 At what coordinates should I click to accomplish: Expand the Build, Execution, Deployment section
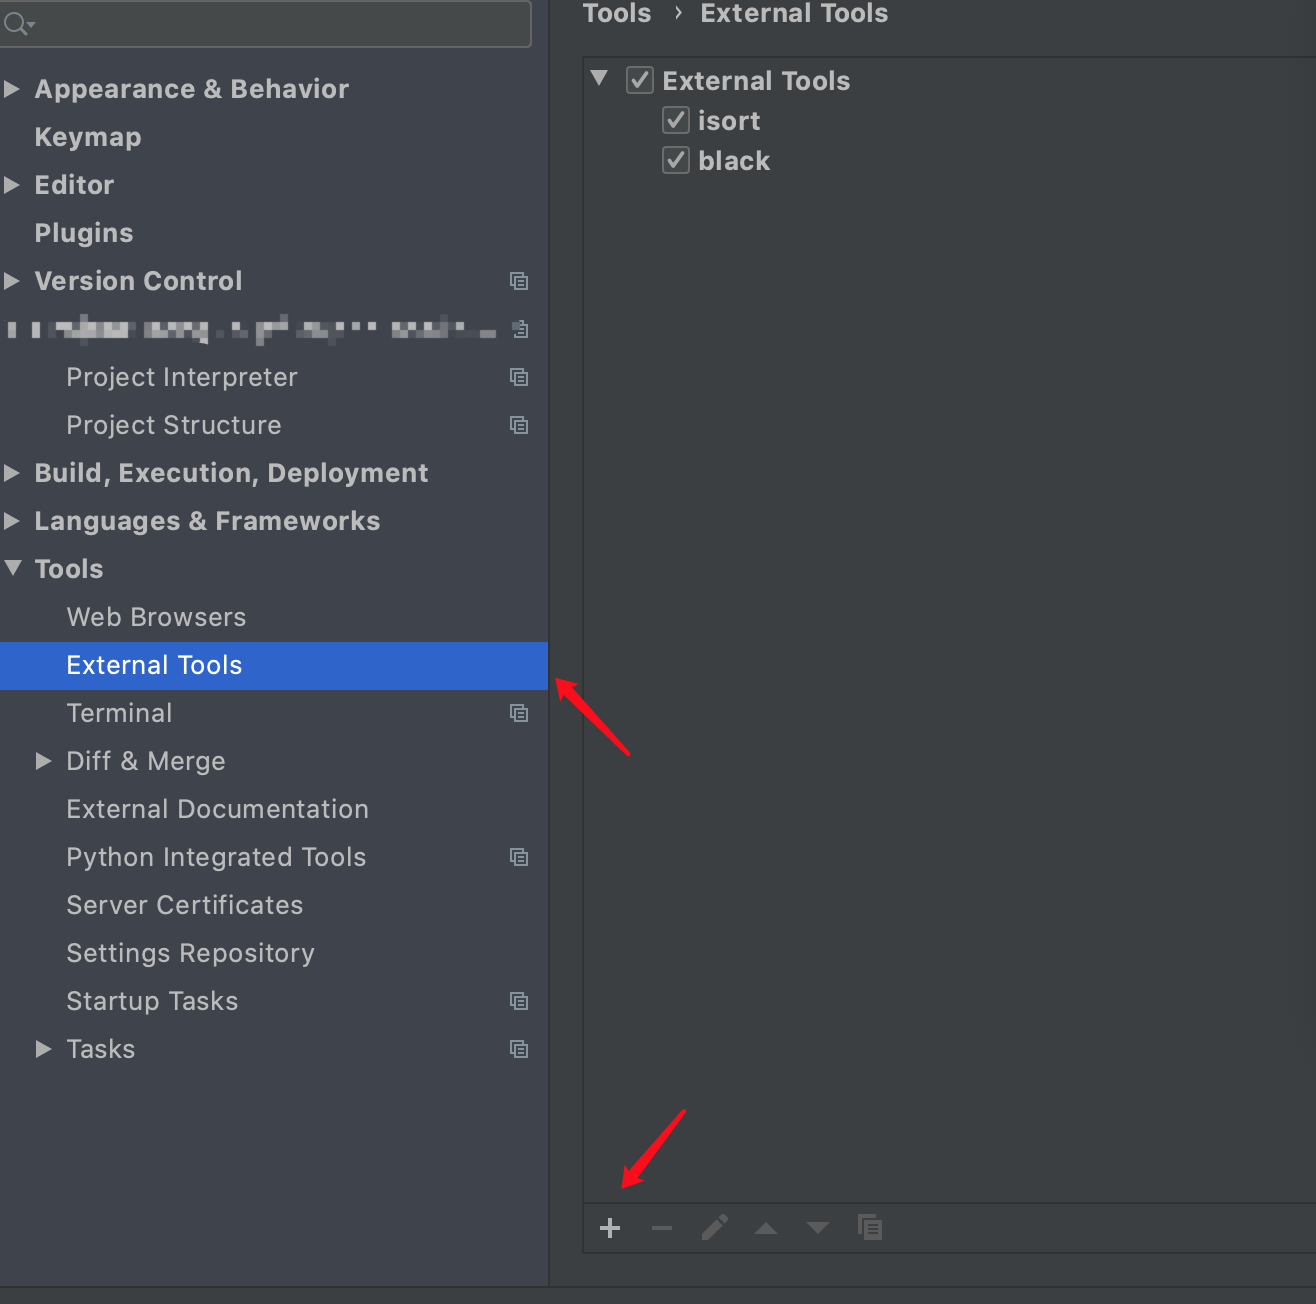pos(13,472)
